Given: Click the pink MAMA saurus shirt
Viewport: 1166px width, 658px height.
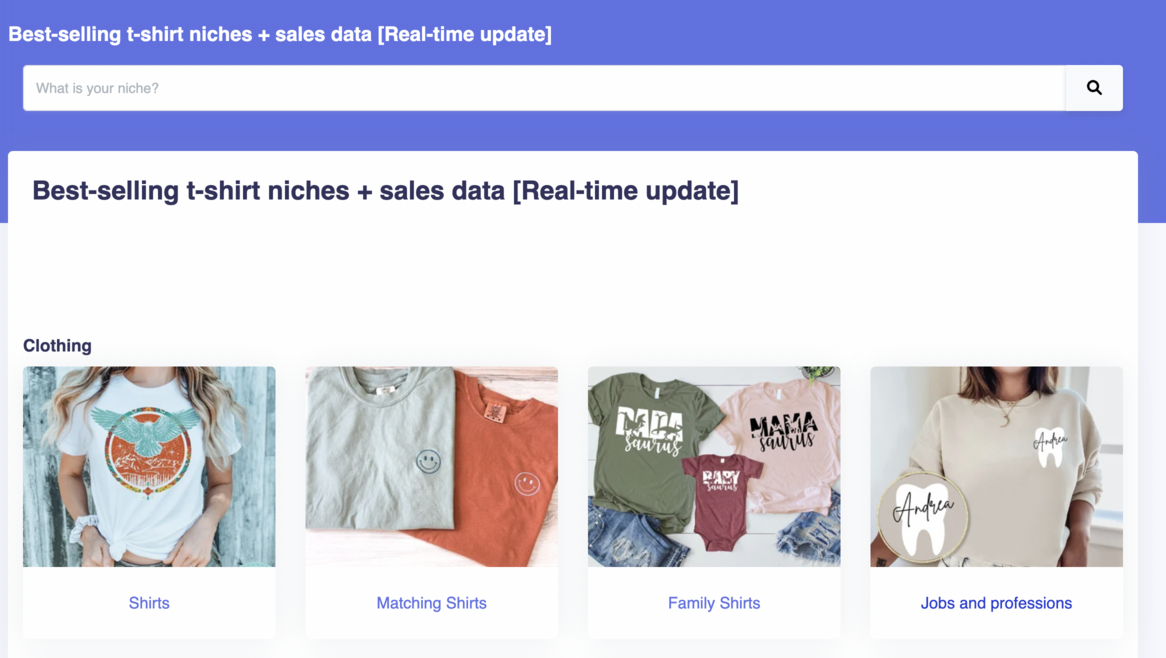Looking at the screenshot, I should click(x=782, y=430).
